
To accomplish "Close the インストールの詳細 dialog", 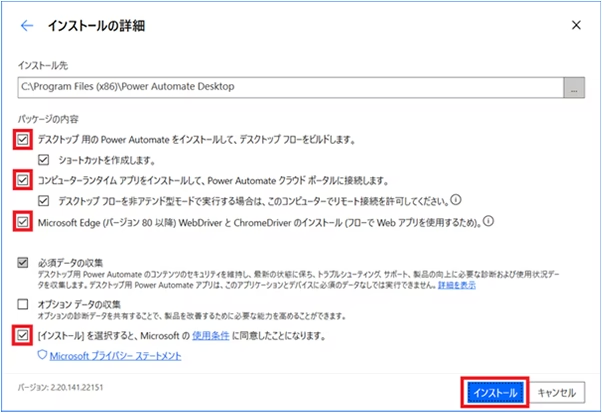I will 575,26.
